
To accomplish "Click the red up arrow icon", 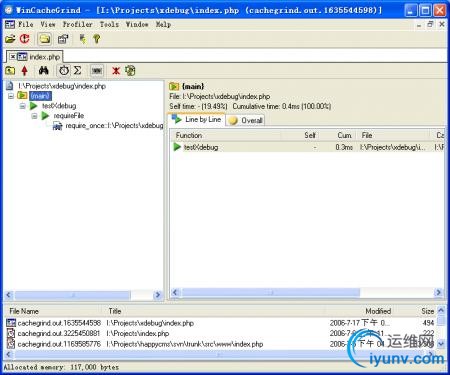I will (x=24, y=71).
